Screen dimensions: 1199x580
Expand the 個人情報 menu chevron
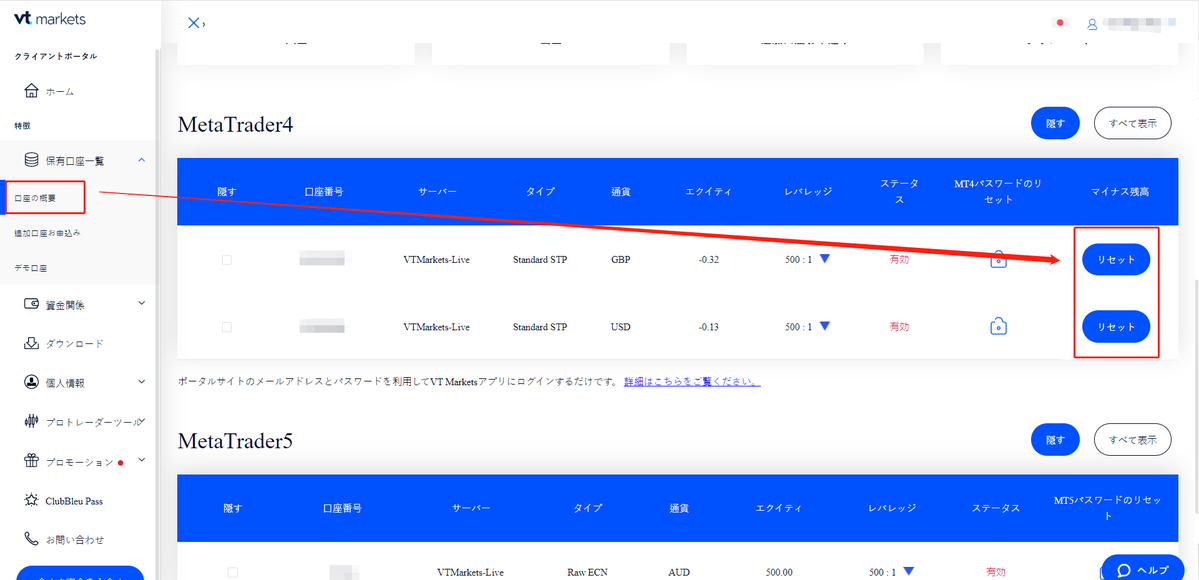point(141,380)
